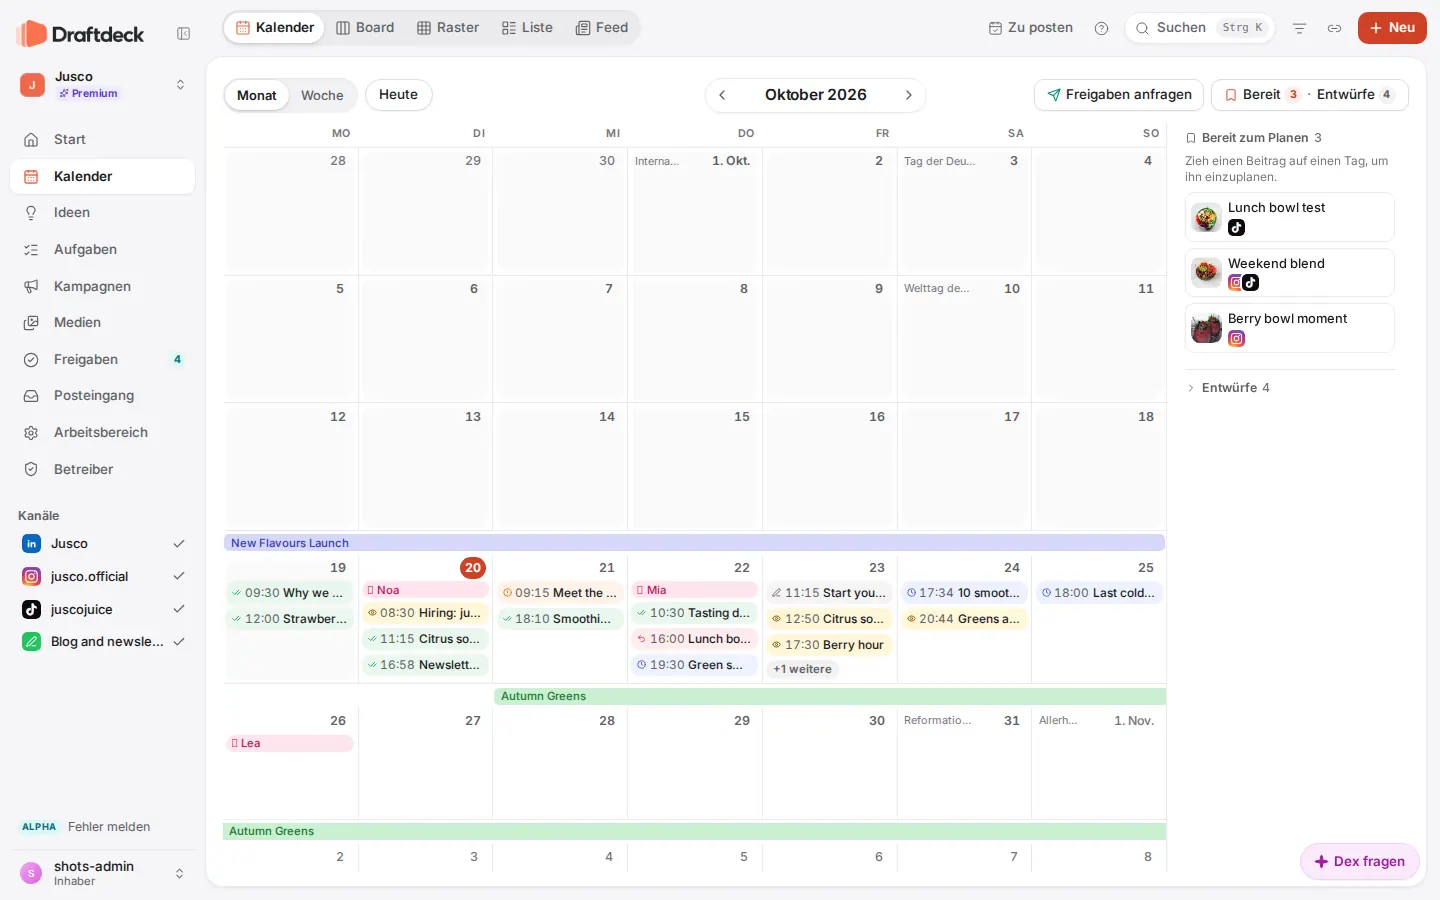This screenshot has height=900, width=1440.
Task: Switch to Board view tab
Action: pos(365,28)
